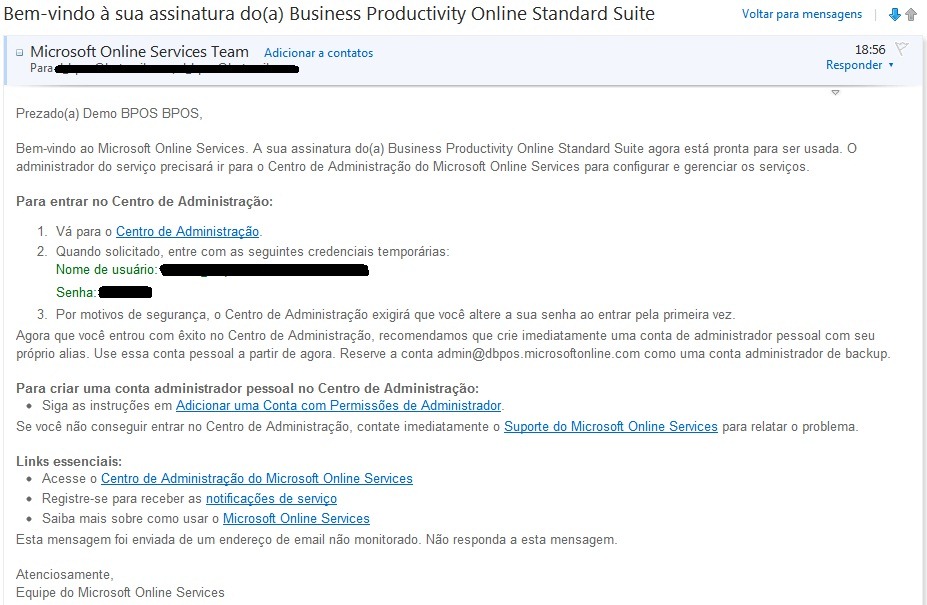
Task: Open Centro de Administração do Microsoft Online Services
Action: click(256, 479)
